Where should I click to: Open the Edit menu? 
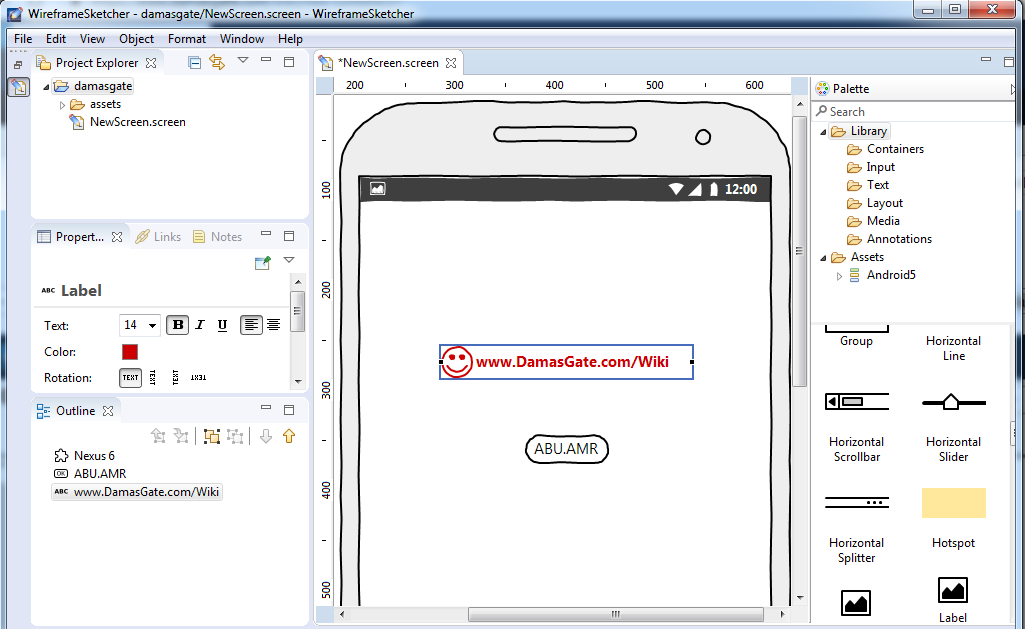tap(56, 39)
